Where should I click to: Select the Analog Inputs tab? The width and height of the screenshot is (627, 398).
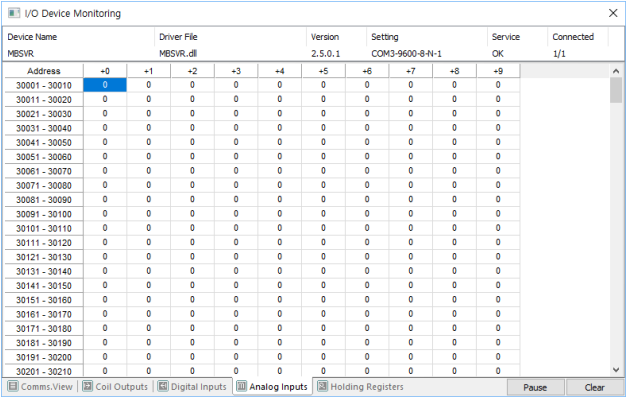tap(273, 387)
